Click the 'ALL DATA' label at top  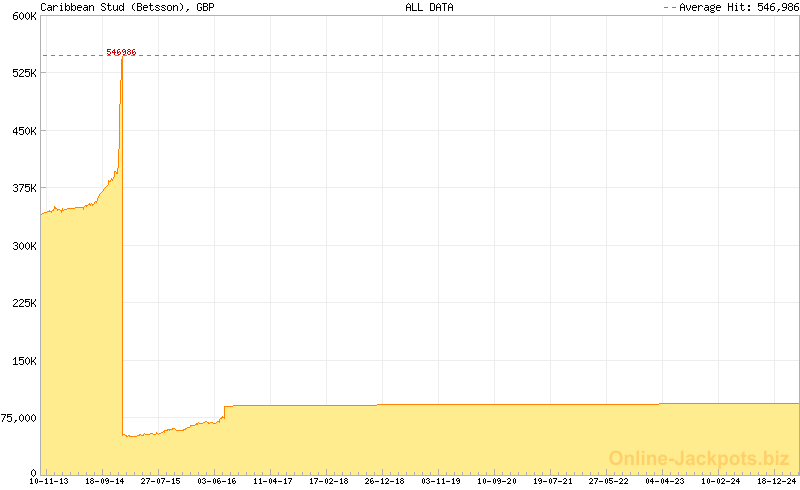click(x=429, y=7)
